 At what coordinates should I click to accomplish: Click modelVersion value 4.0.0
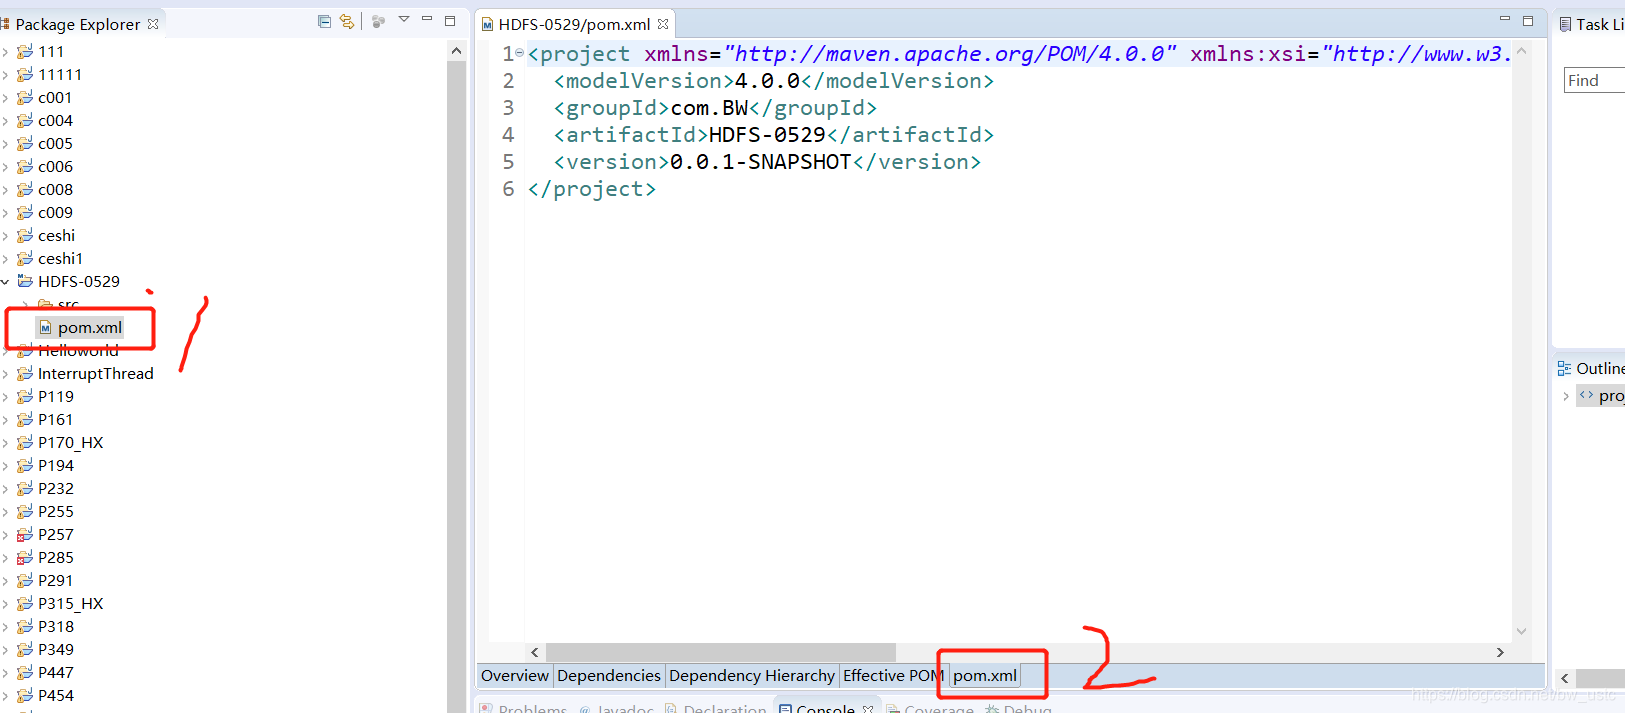point(767,81)
